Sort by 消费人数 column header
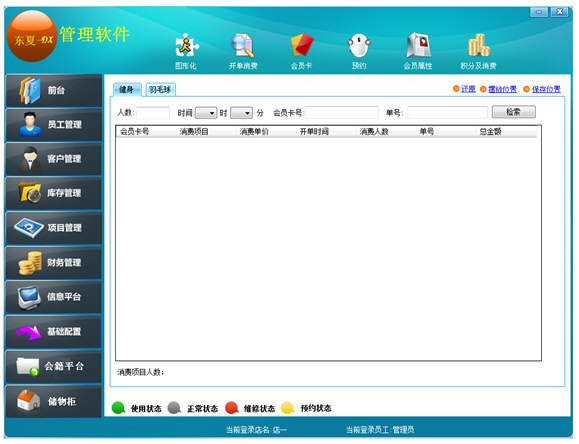The image size is (579, 444). 386,132
